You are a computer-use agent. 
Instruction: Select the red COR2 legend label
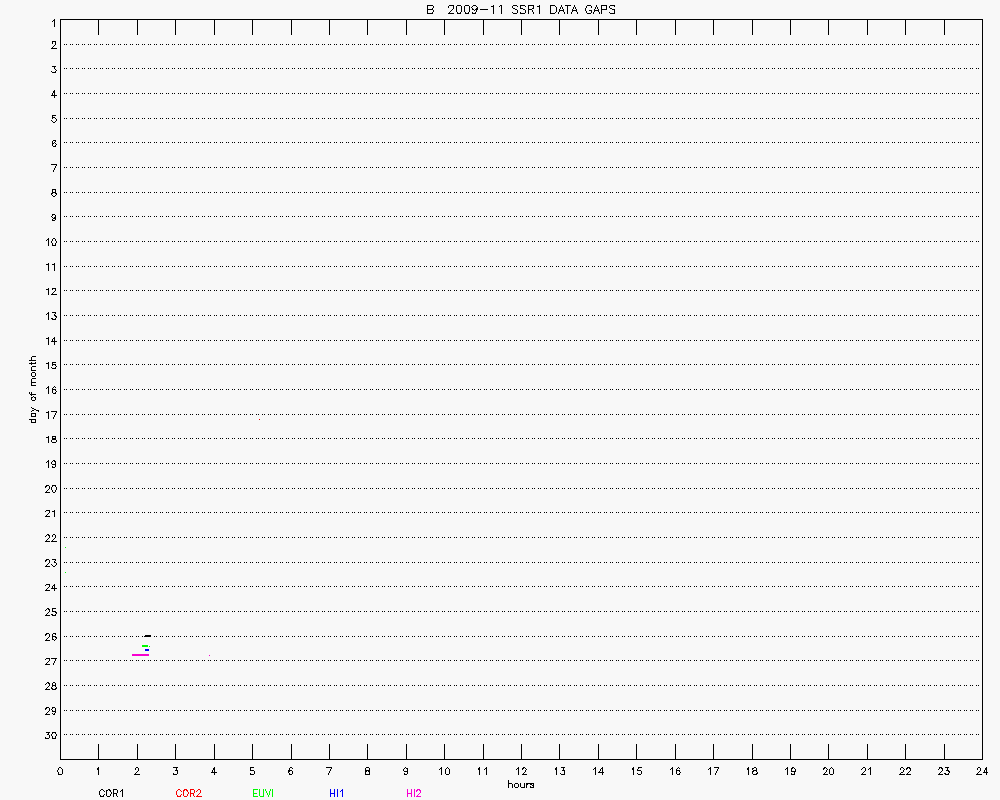coord(188,793)
